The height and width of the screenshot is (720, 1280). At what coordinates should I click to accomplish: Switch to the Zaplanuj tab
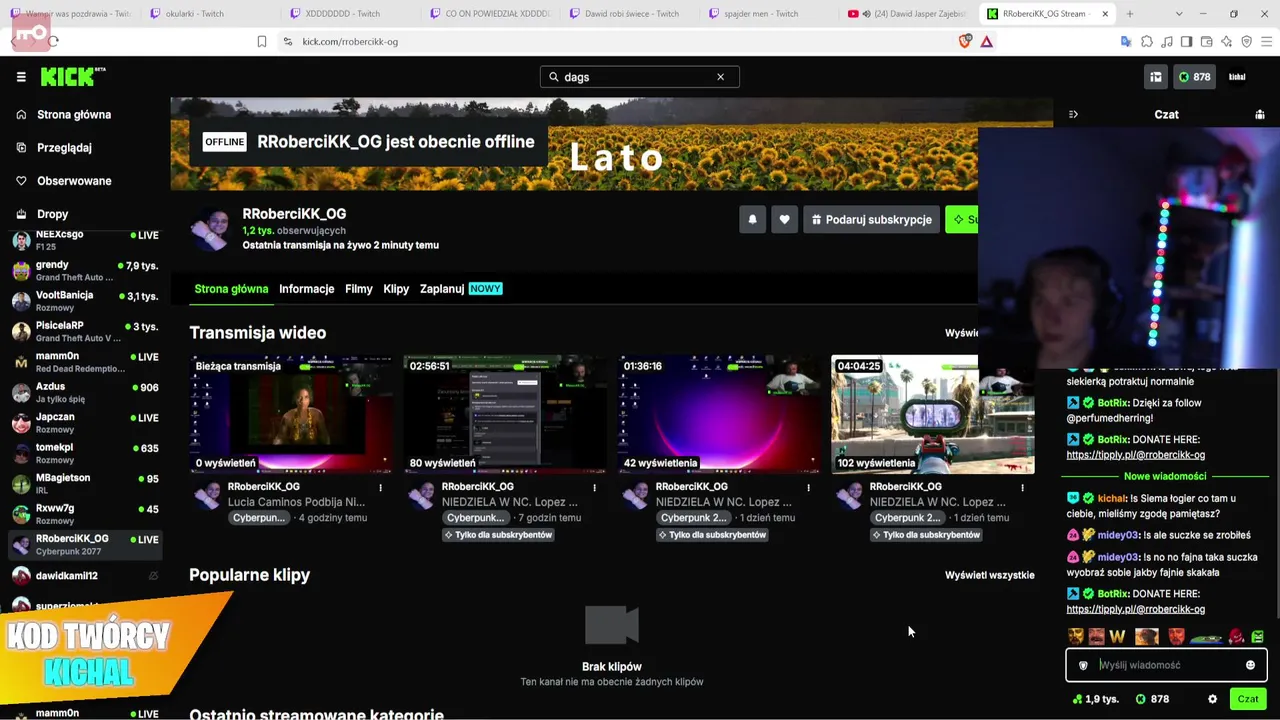(461, 289)
